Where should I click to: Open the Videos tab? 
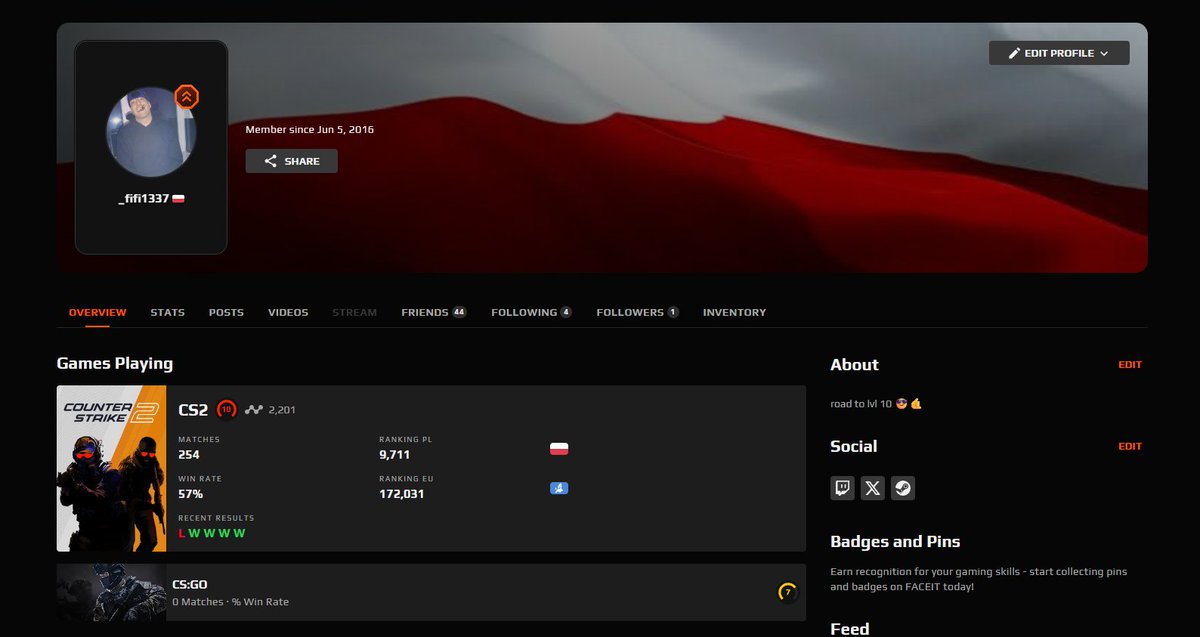tap(288, 312)
